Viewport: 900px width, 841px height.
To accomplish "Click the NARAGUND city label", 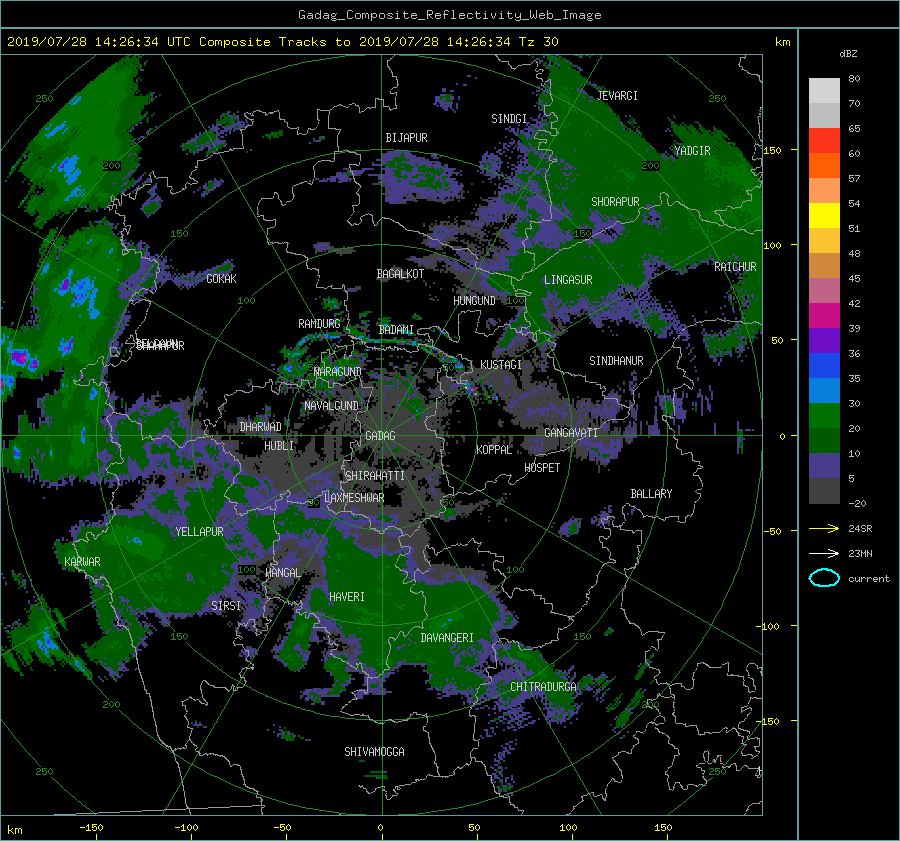I will (x=338, y=371).
